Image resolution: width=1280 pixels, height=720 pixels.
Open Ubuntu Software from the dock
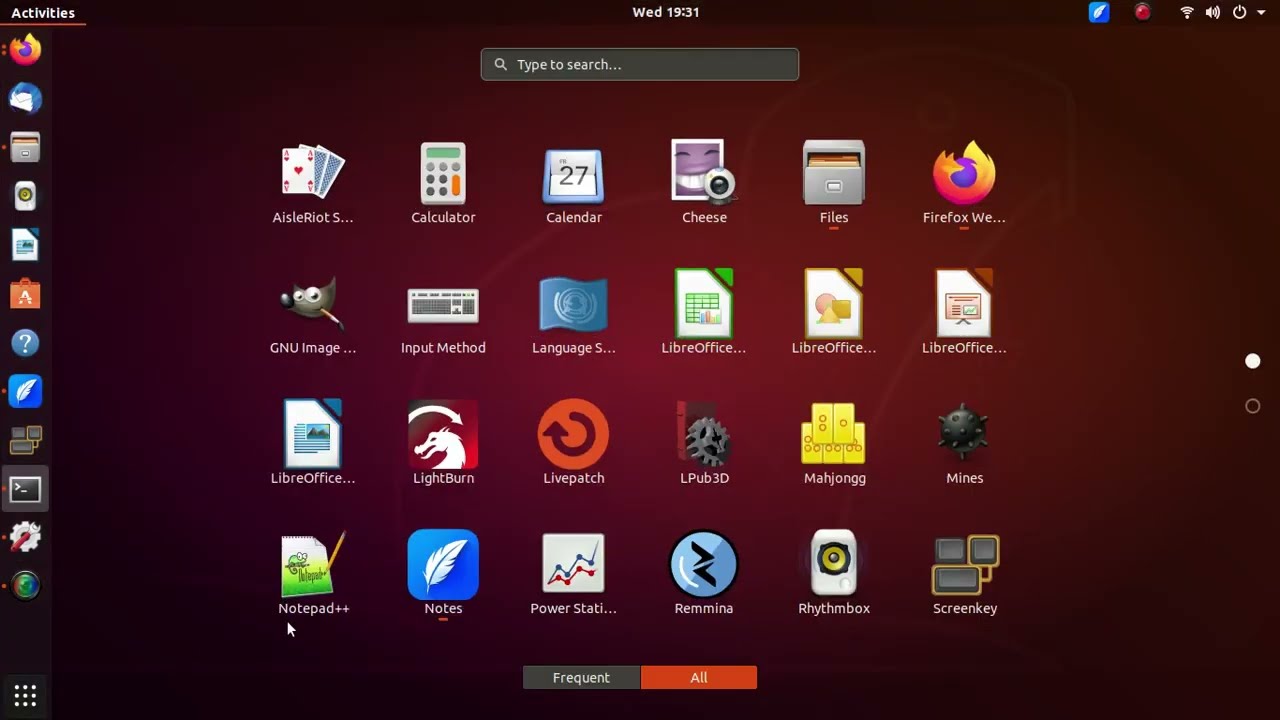(25, 294)
